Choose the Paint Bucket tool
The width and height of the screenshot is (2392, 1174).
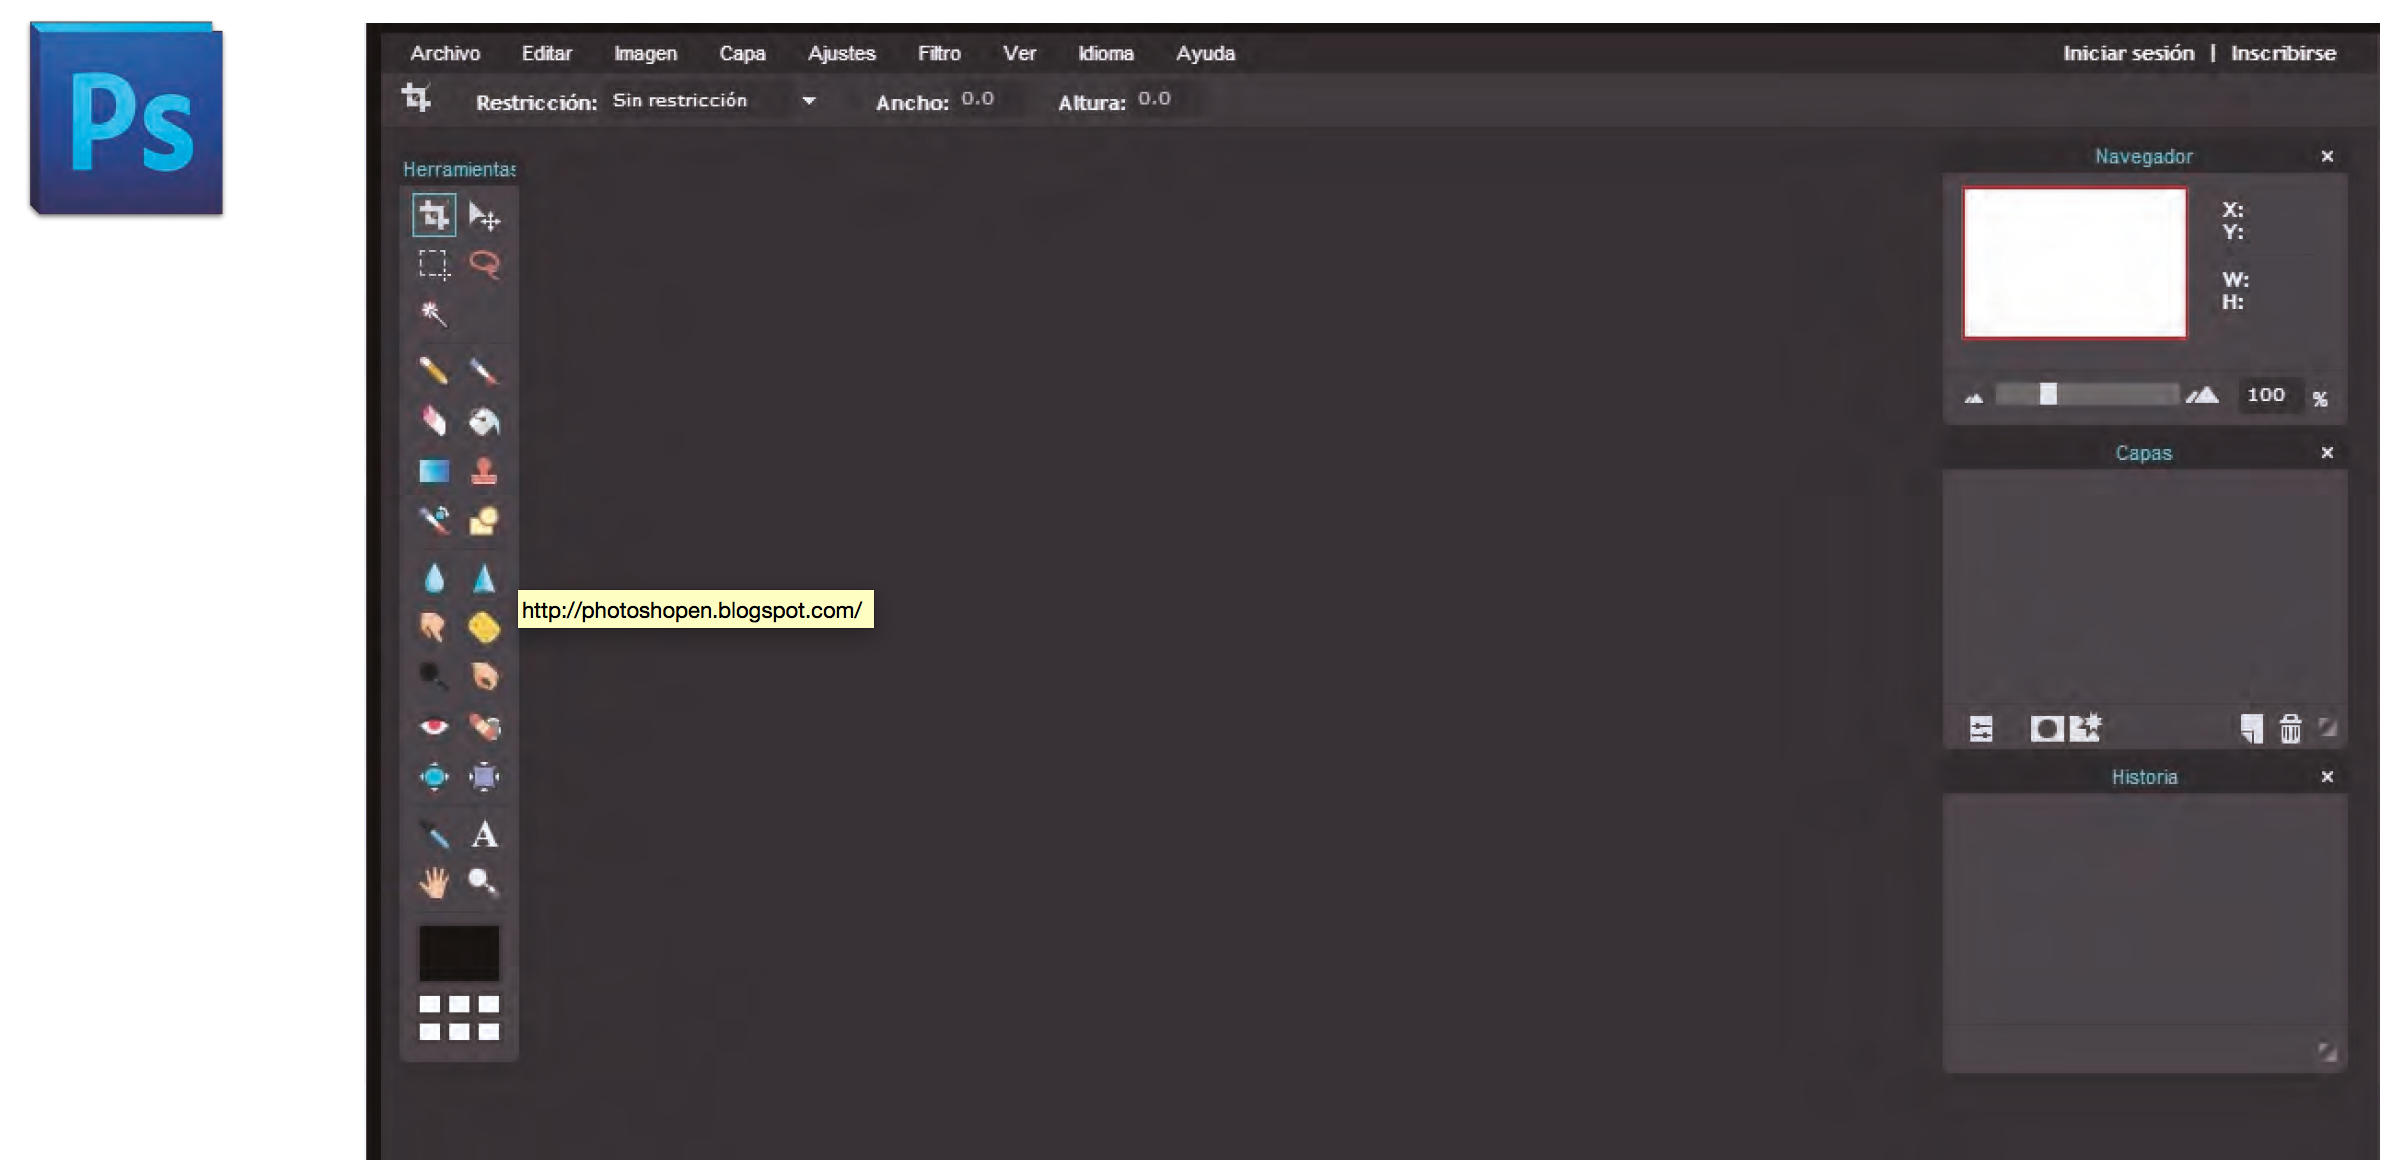pos(484,422)
